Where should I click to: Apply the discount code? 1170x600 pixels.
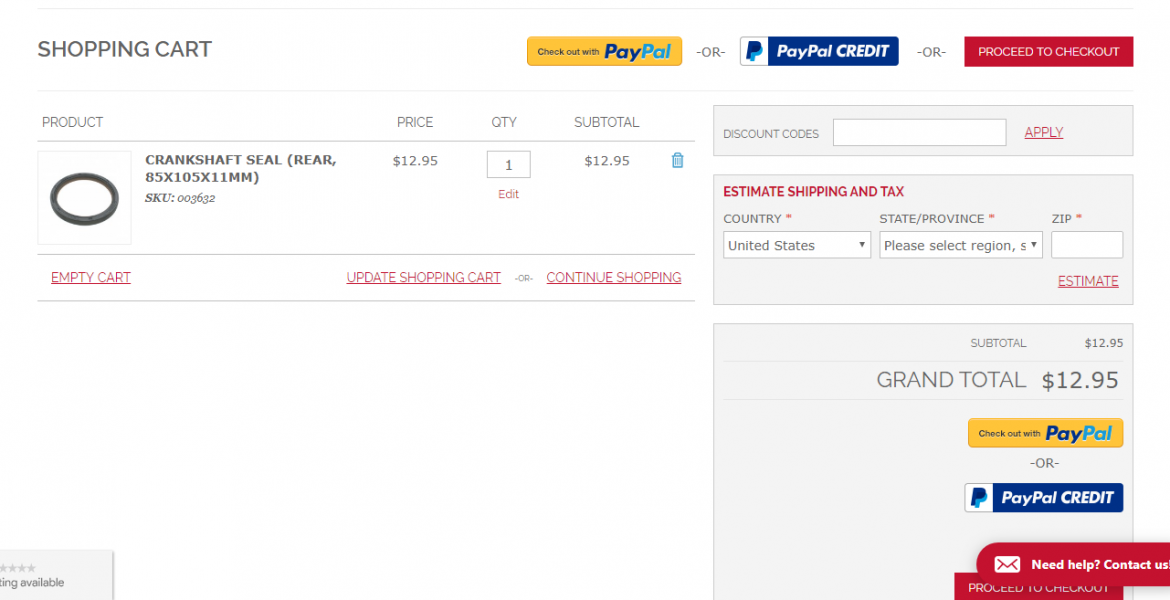1043,133
